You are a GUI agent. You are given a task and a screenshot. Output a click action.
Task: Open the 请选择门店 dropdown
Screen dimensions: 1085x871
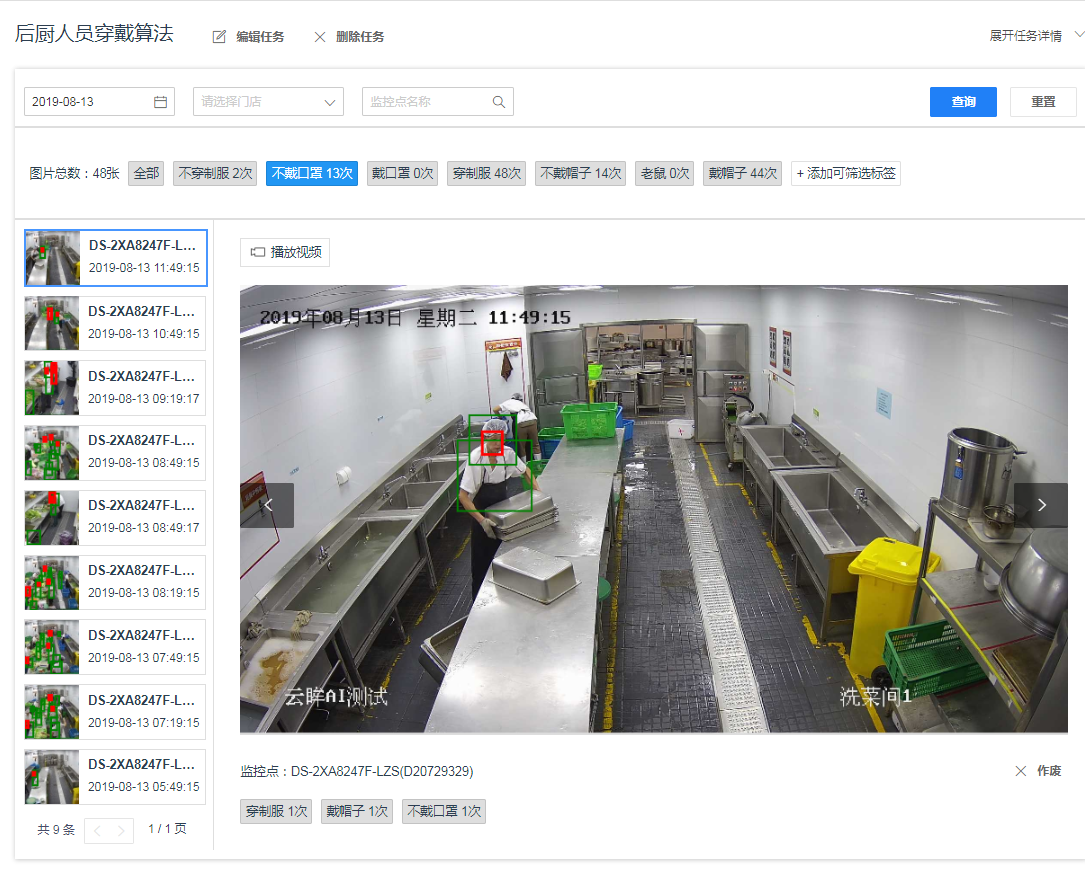click(267, 101)
